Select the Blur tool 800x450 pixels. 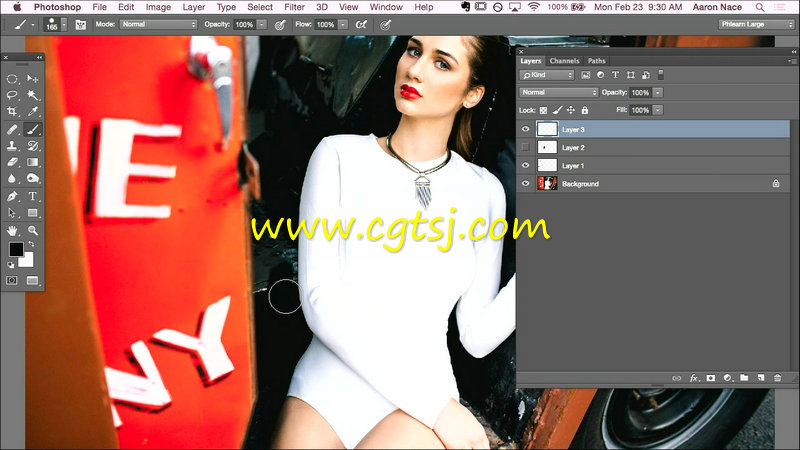(x=12, y=179)
